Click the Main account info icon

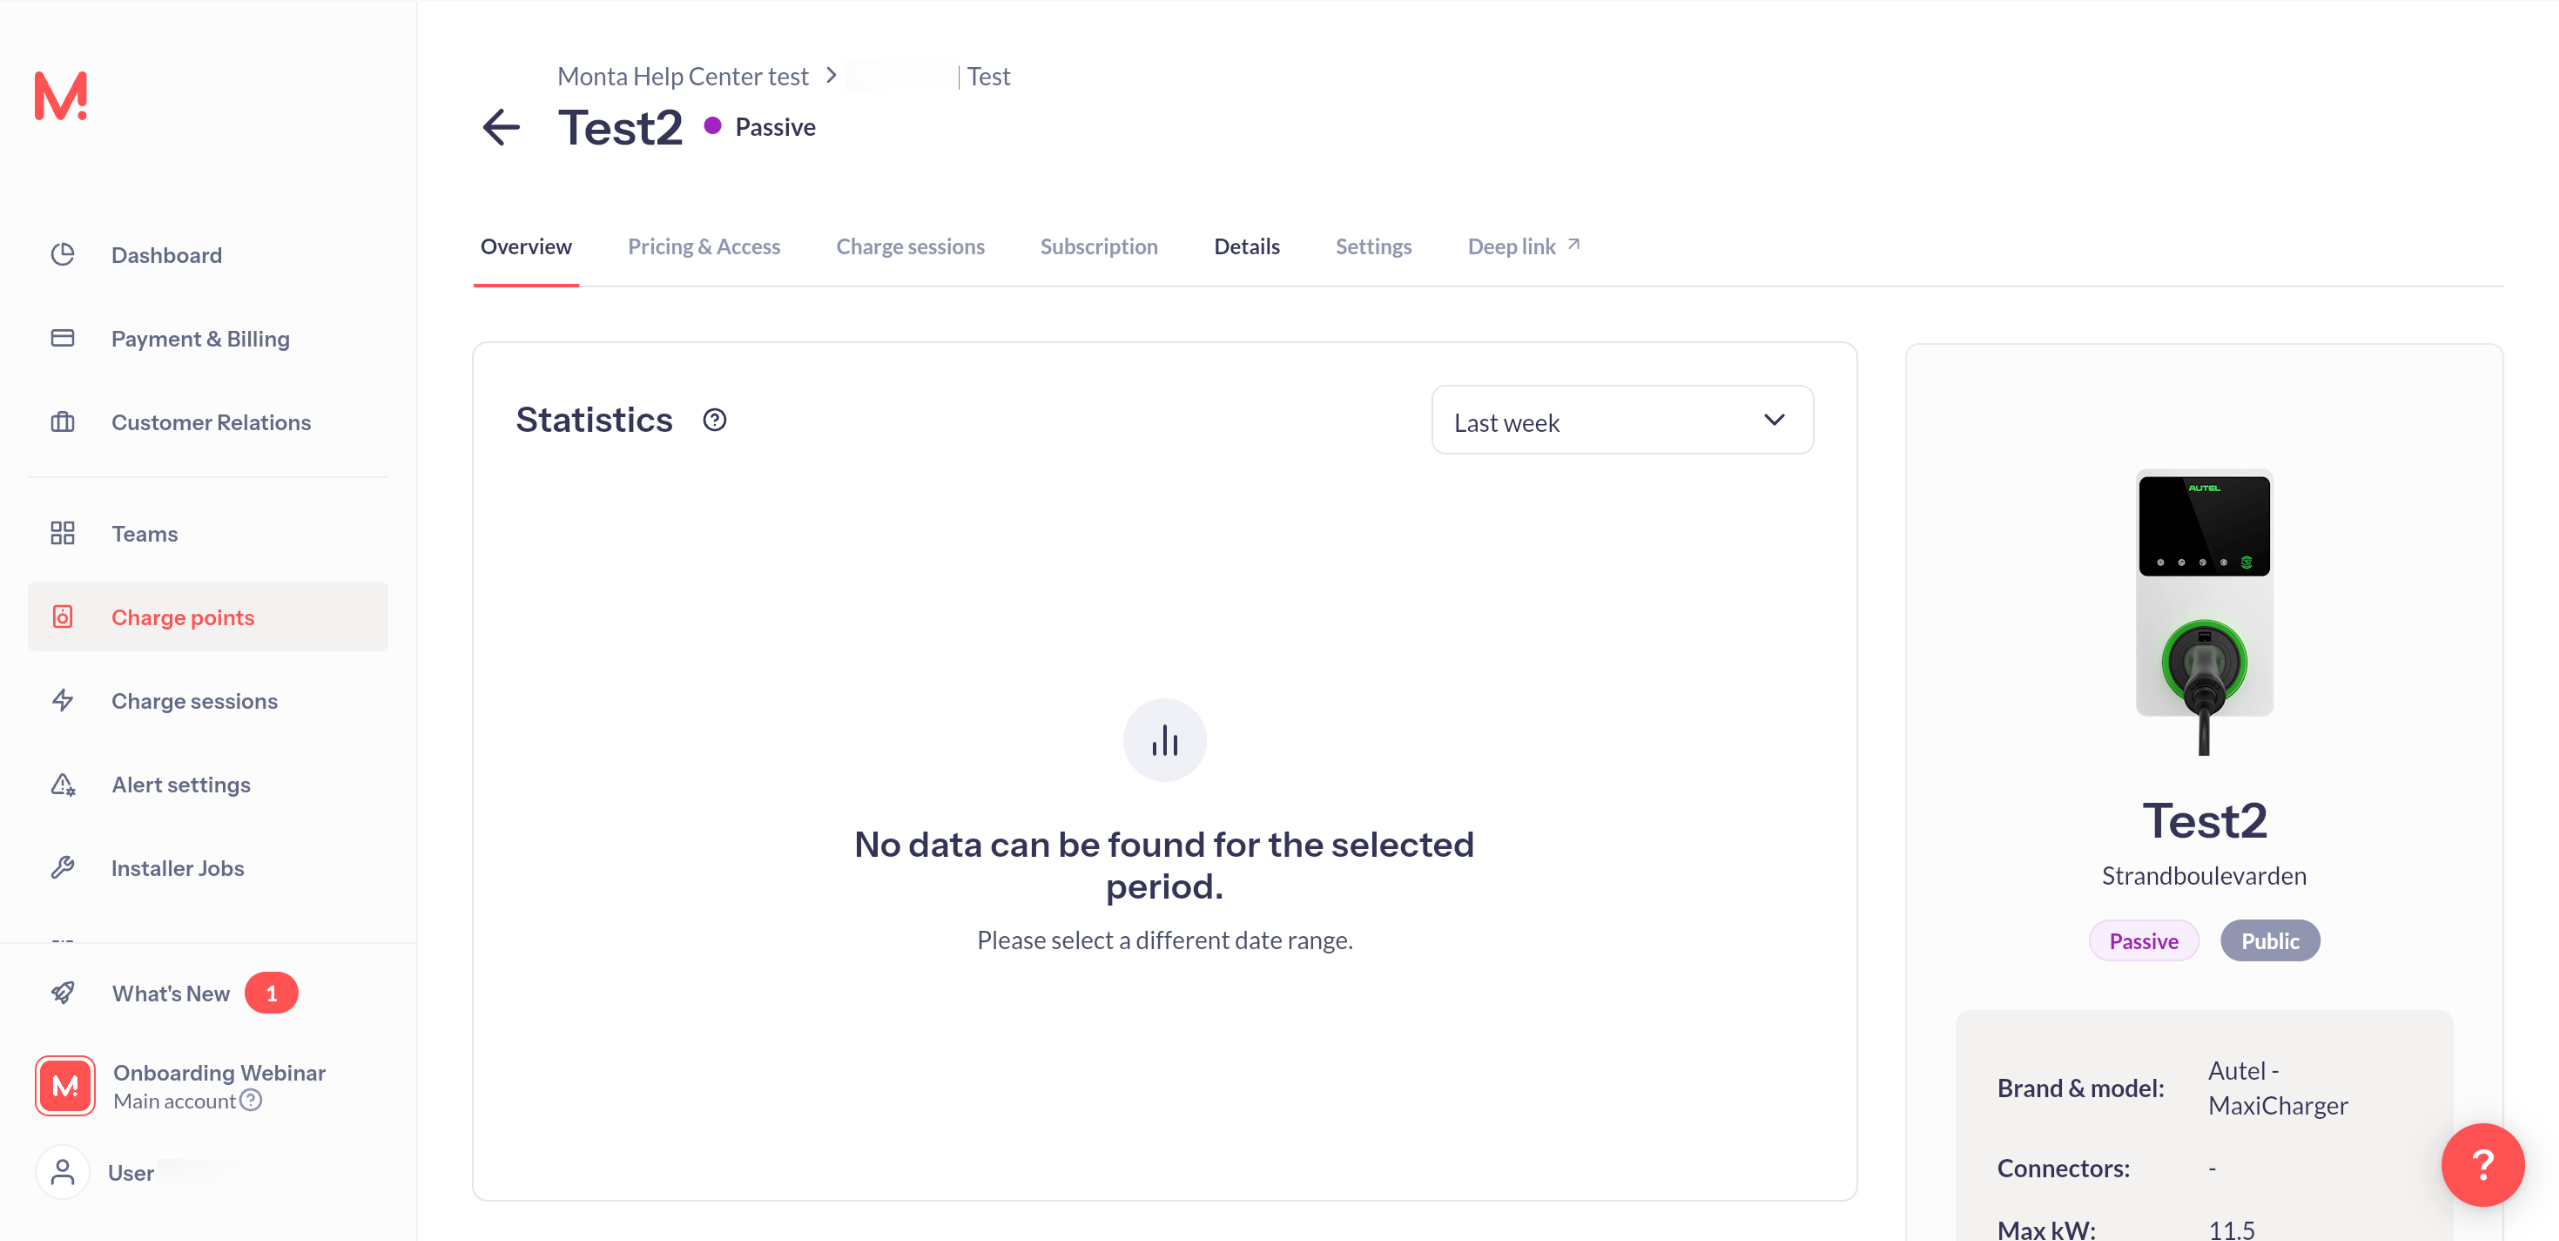(252, 1100)
